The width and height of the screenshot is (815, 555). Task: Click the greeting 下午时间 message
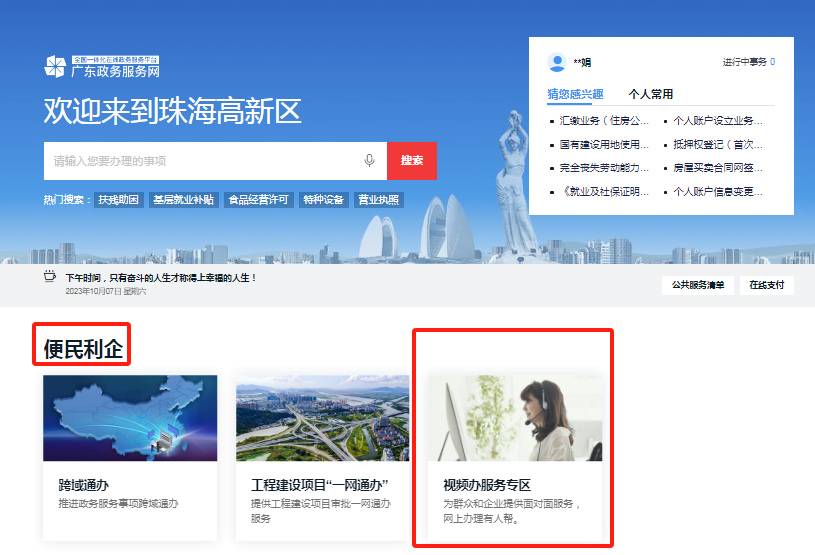[x=161, y=278]
